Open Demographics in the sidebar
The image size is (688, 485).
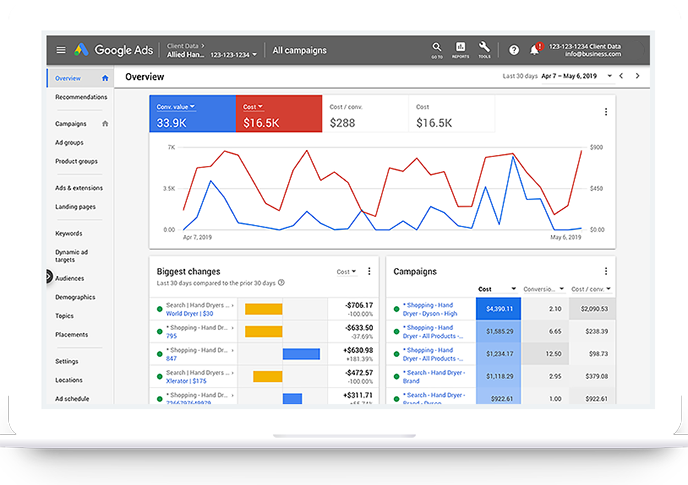tap(75, 297)
